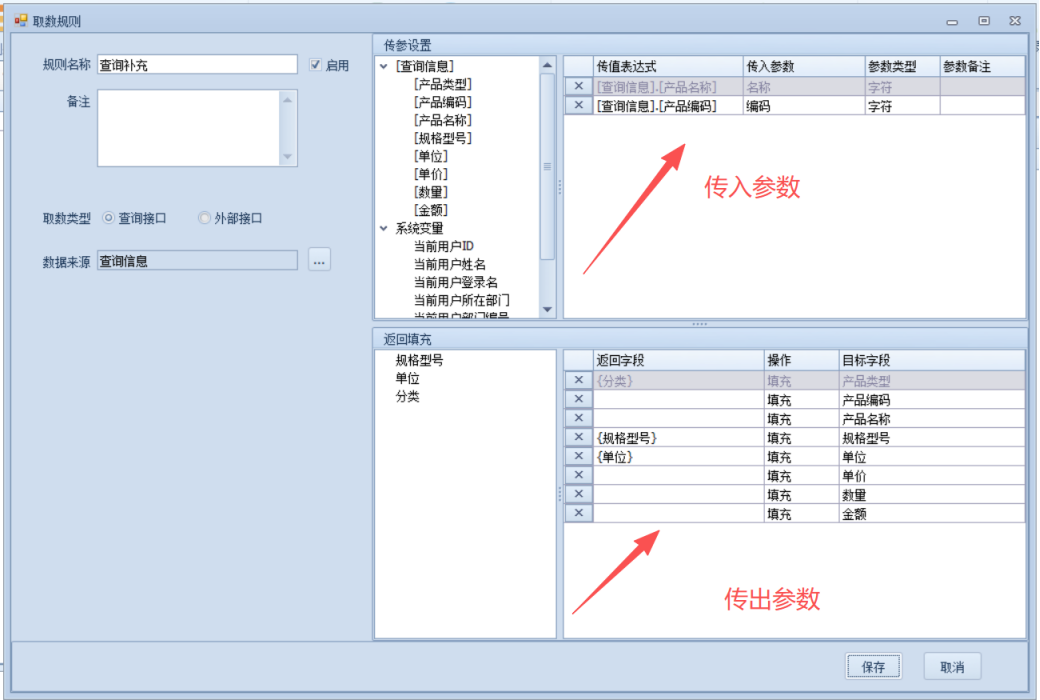This screenshot has height=700, width=1040.
Task: Remove the 金额 return fill row
Action: pyautogui.click(x=578, y=513)
